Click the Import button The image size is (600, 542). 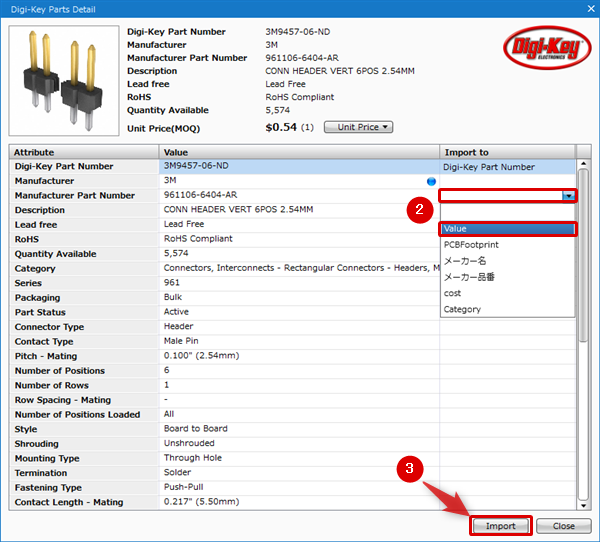point(501,526)
